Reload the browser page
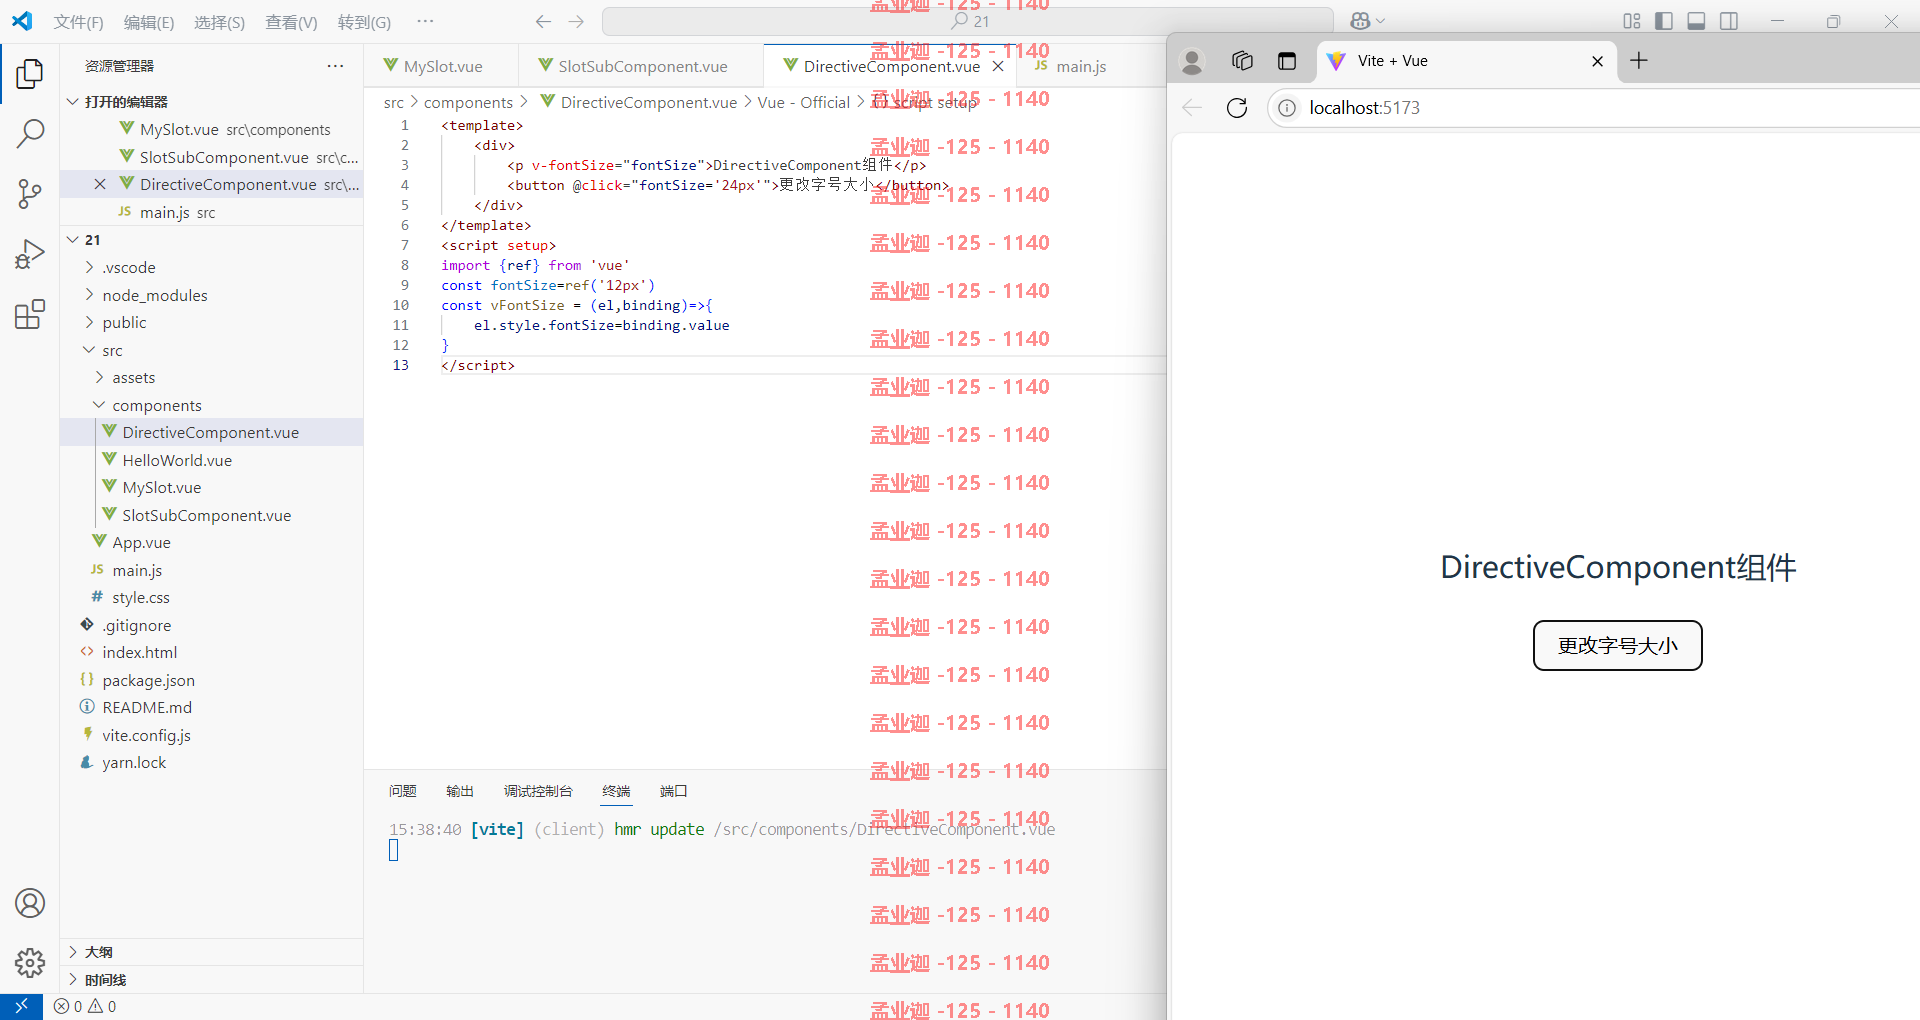1920x1020 pixels. pos(1237,108)
